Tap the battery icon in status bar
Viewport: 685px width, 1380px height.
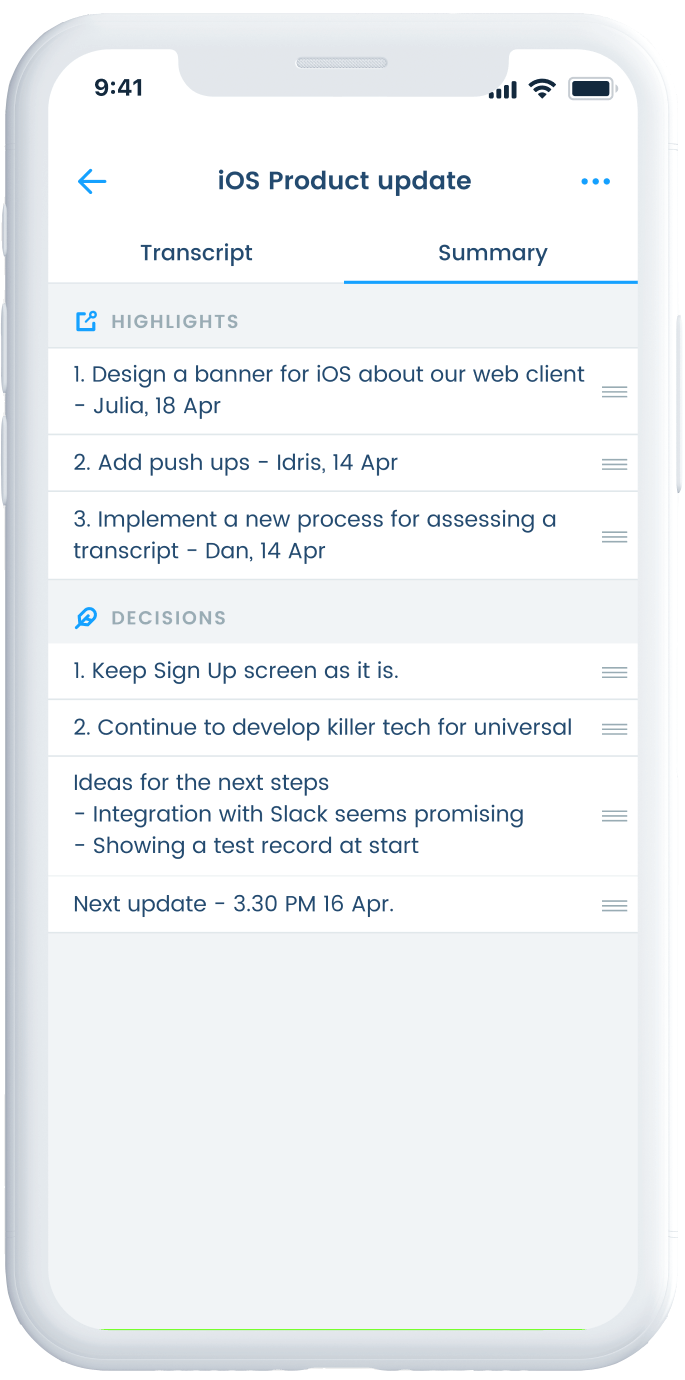(590, 89)
